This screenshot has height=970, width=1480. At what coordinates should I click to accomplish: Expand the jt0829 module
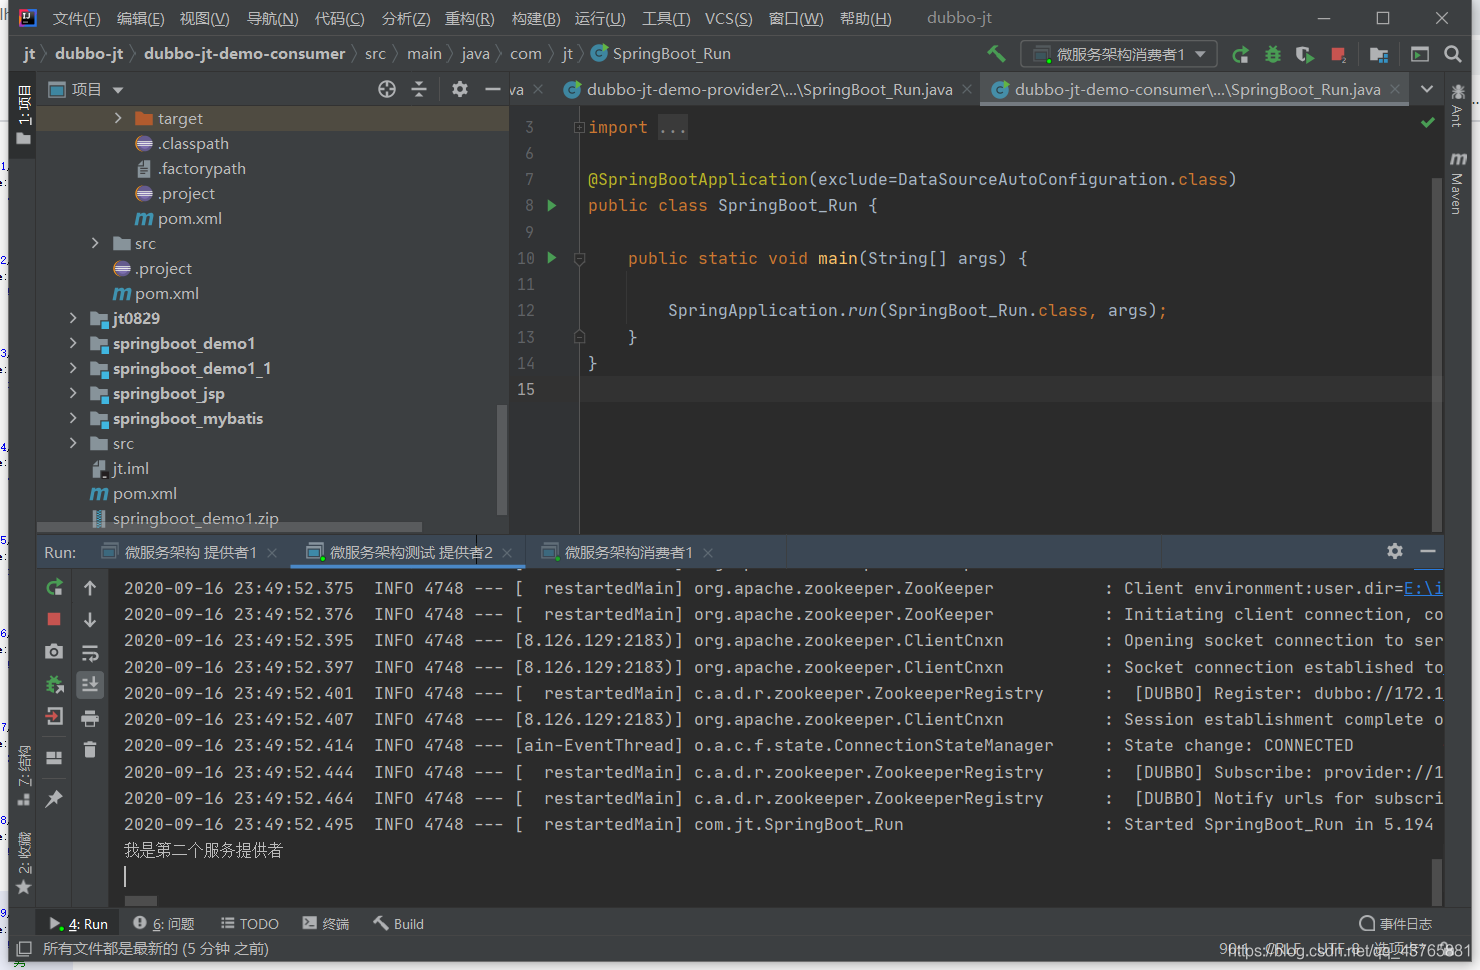[x=73, y=318]
